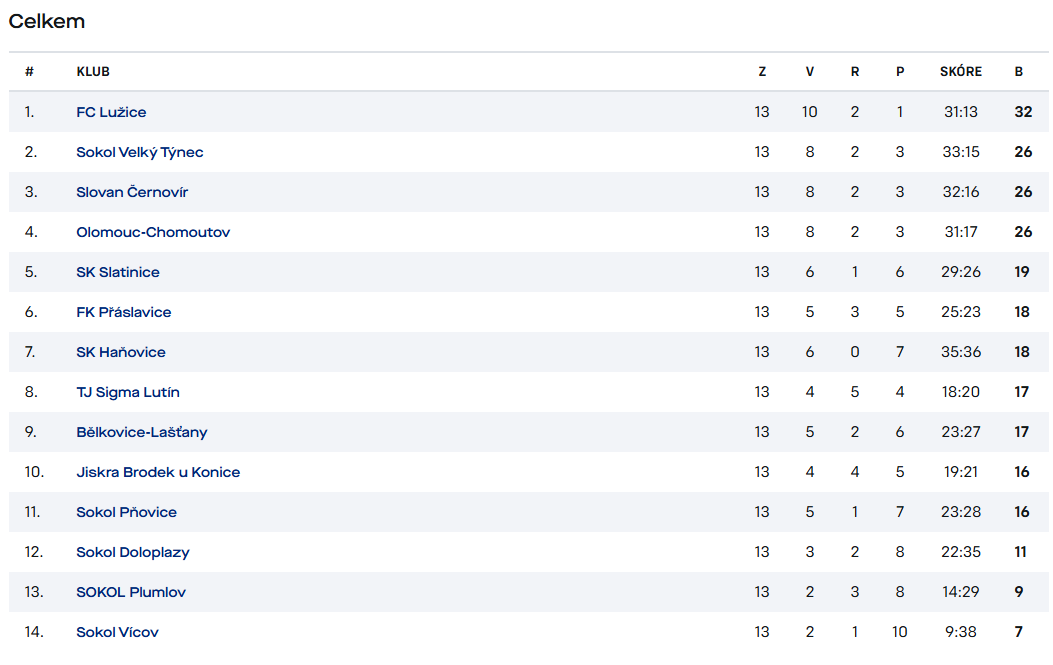1053x665 pixels.
Task: Click FC Lužice's 32 points value
Action: click(1023, 112)
